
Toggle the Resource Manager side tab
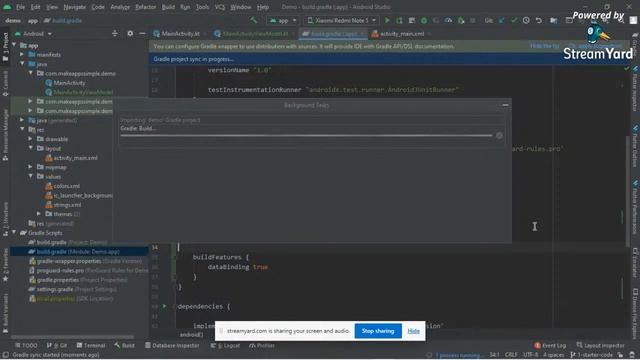click(x=5, y=135)
